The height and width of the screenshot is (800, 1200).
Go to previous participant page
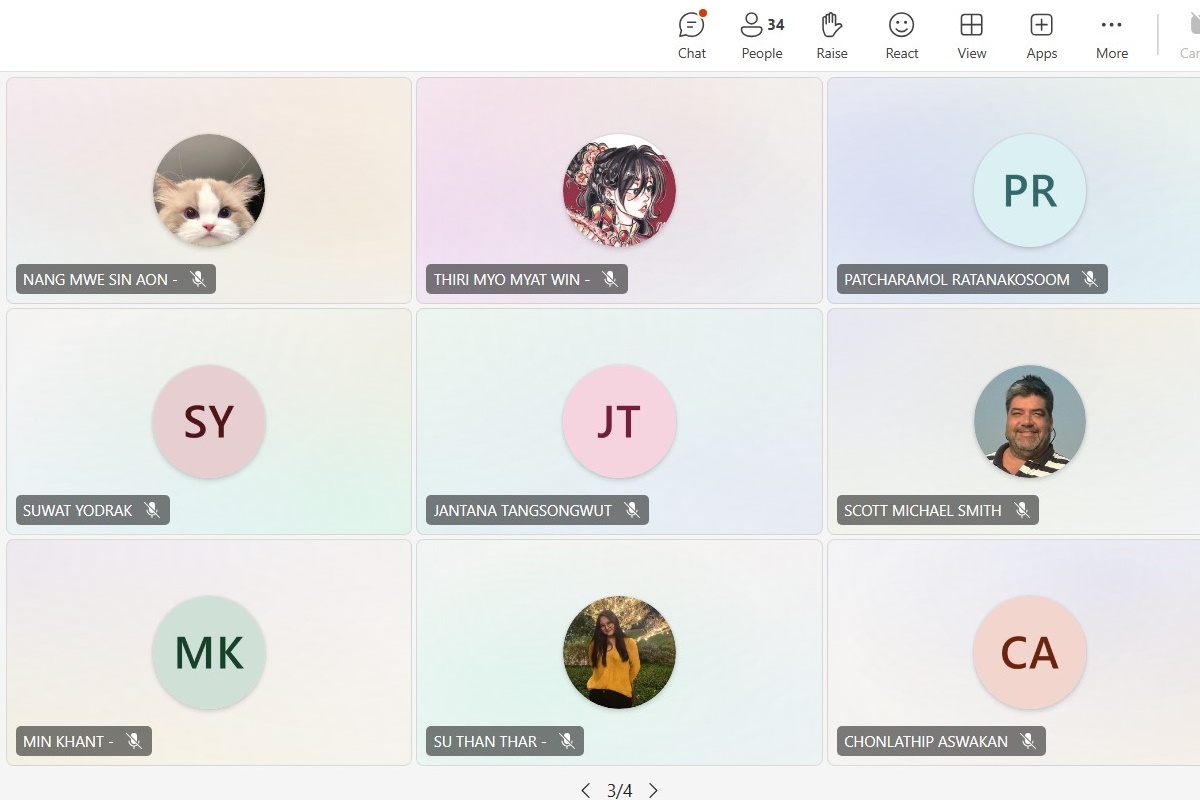tap(586, 790)
